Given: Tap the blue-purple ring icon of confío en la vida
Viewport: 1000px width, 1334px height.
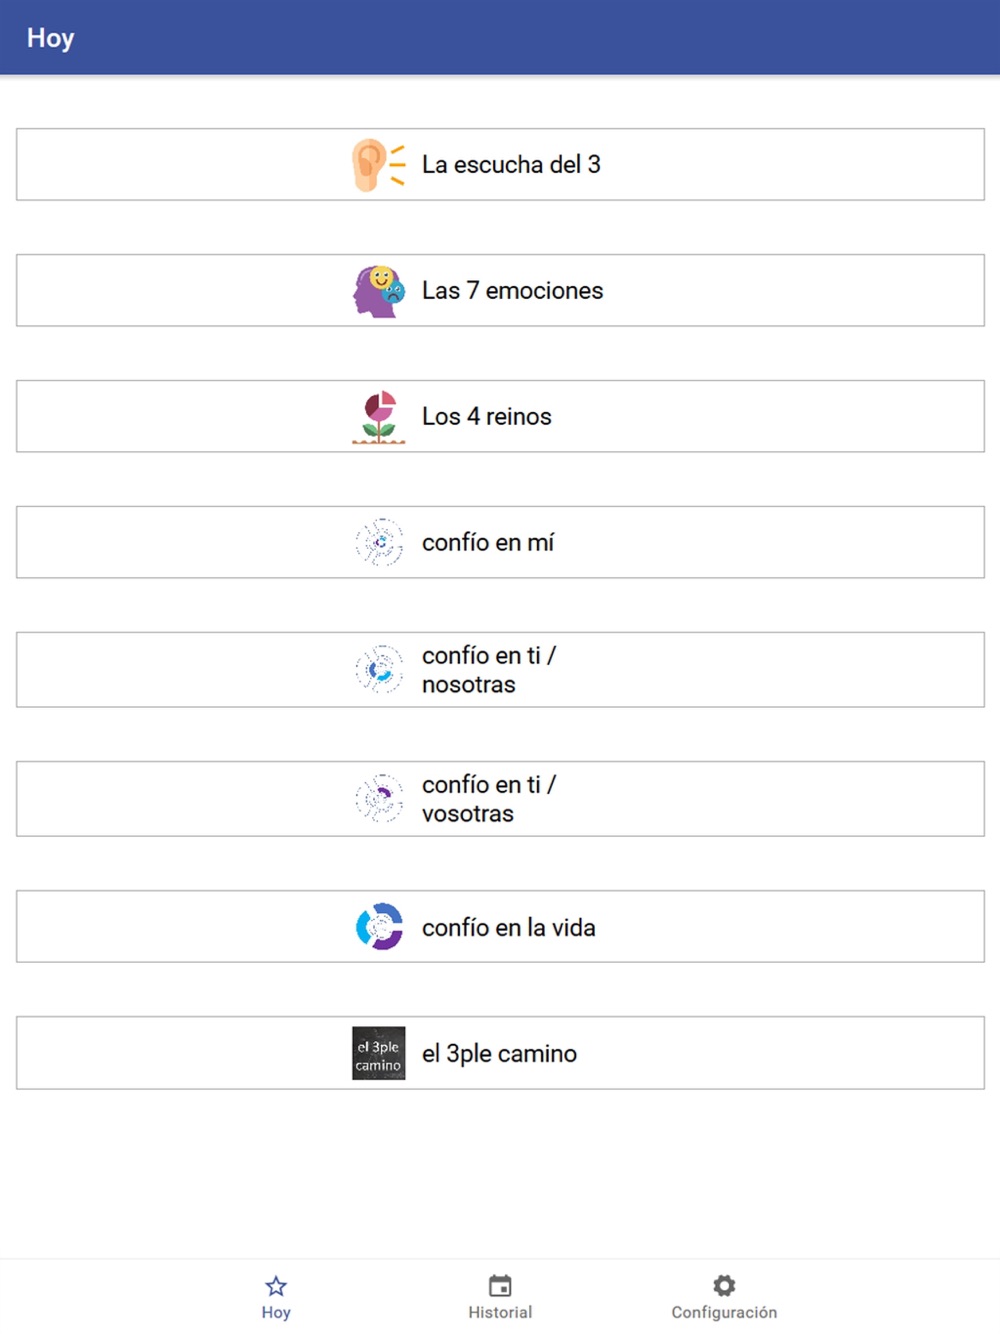Looking at the screenshot, I should (x=379, y=927).
